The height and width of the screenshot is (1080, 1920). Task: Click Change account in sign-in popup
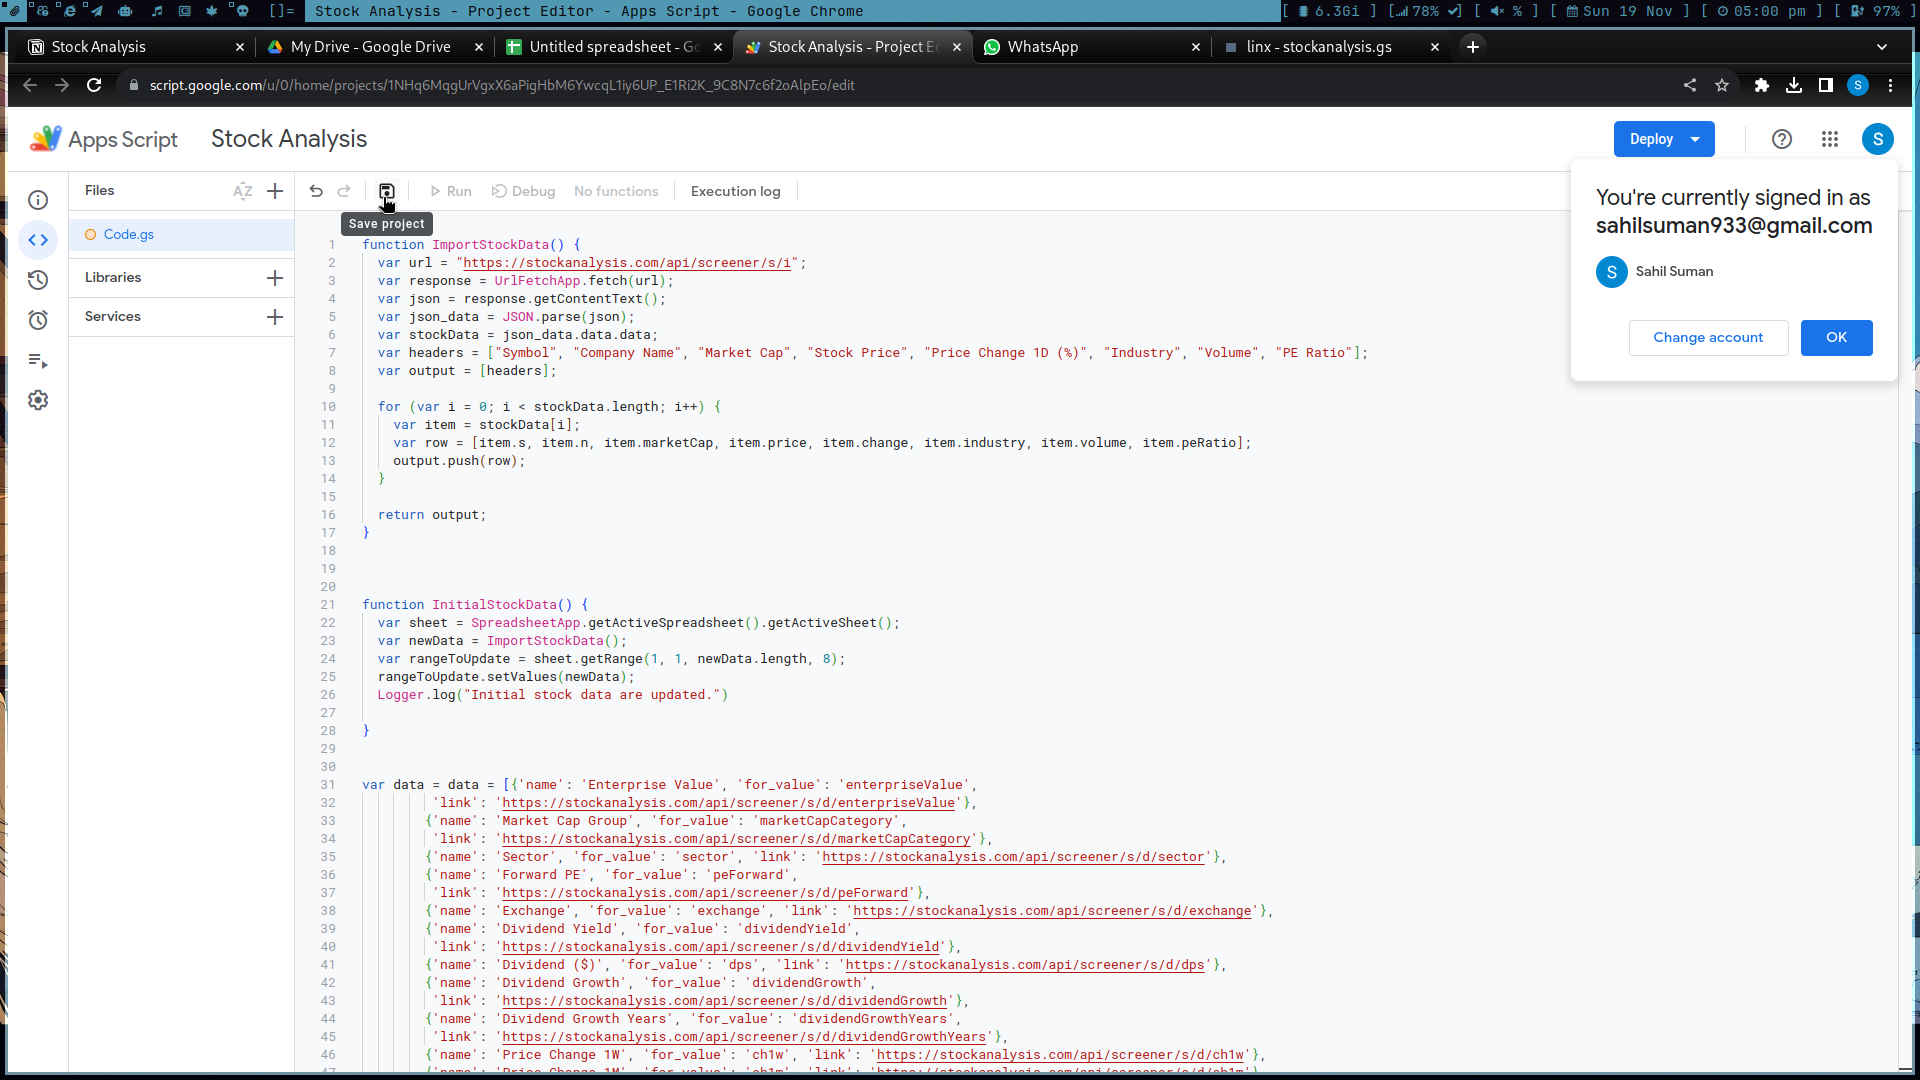[x=1708, y=338]
